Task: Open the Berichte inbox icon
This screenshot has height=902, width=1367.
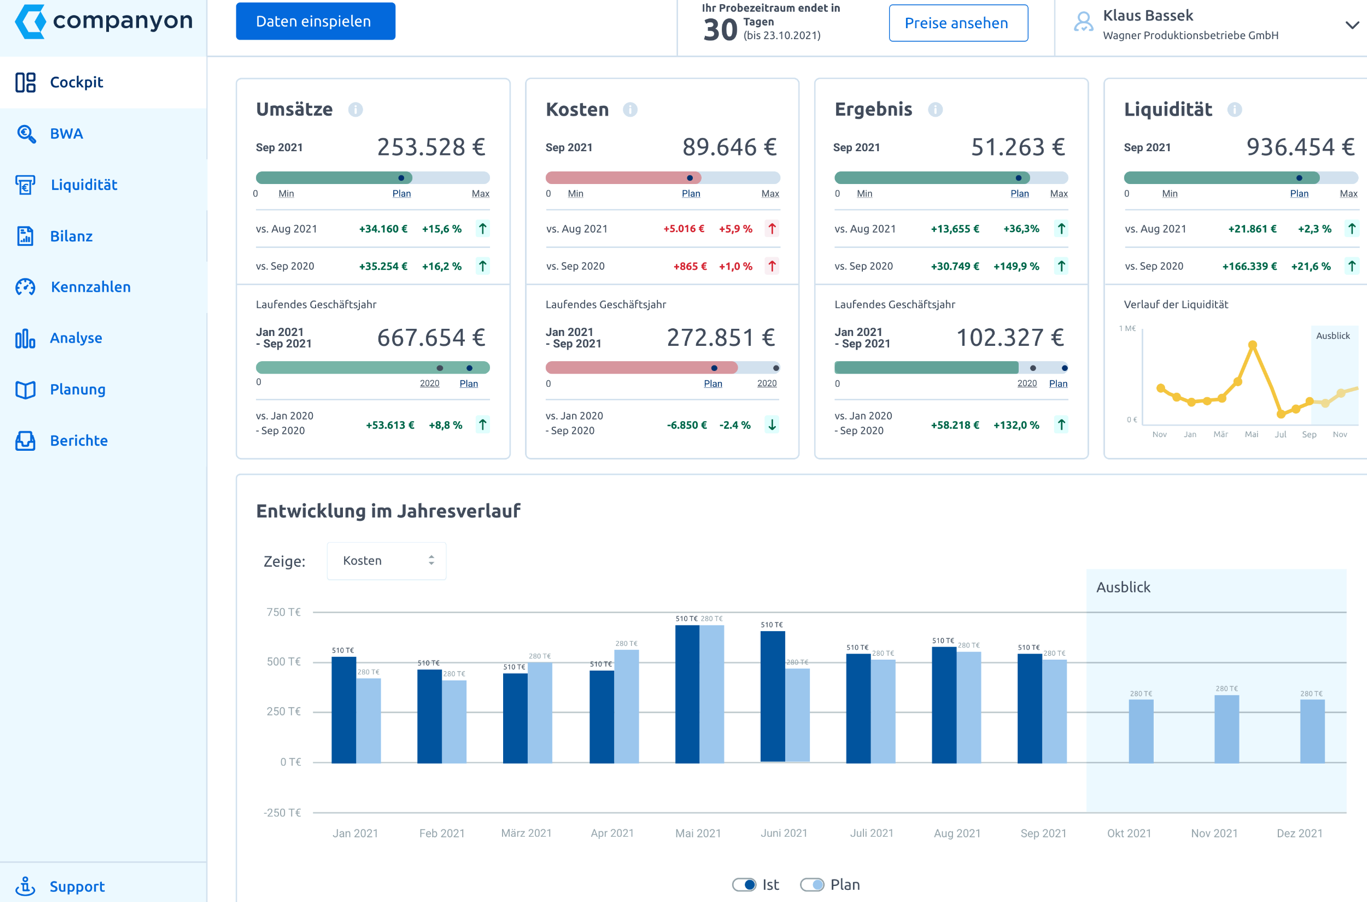Action: (x=26, y=441)
